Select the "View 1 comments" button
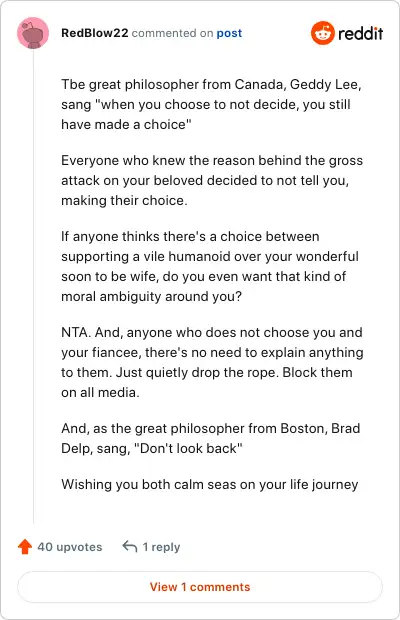 pos(200,587)
